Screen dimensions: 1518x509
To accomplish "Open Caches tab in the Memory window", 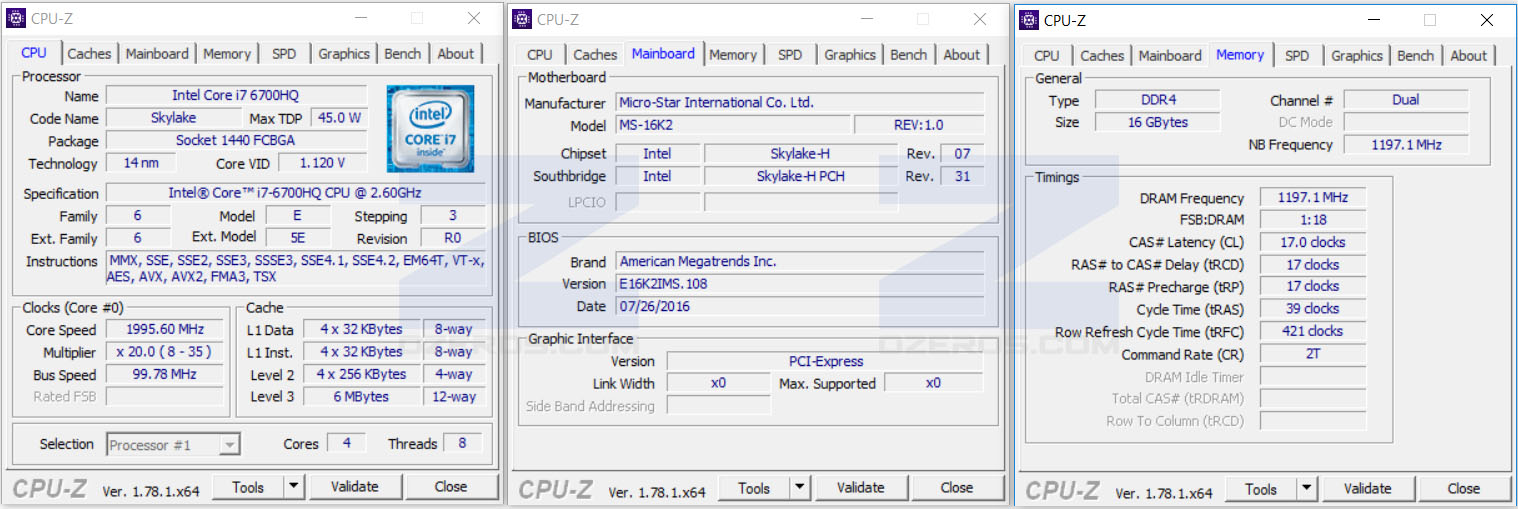I will (x=1102, y=56).
